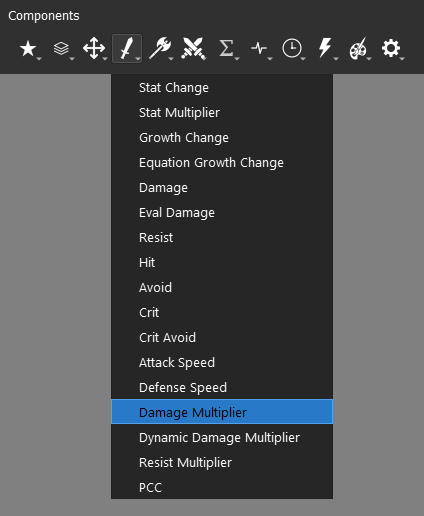This screenshot has height=516, width=424.
Task: Click the sword combat components icon
Action: pyautogui.click(x=127, y=49)
